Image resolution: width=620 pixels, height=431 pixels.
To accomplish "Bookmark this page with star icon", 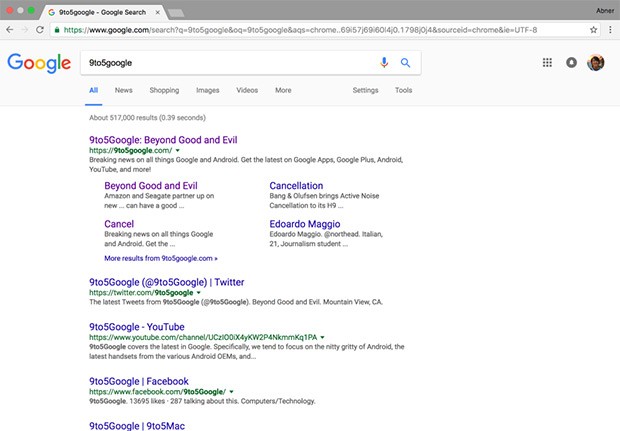I will pos(594,30).
